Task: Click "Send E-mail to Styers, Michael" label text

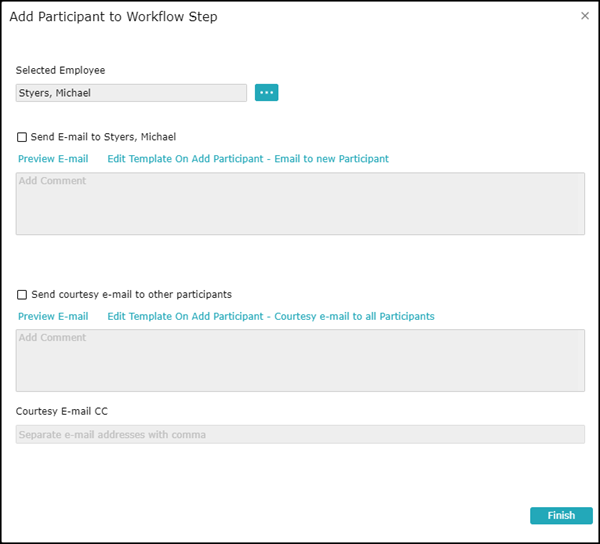Action: point(104,137)
